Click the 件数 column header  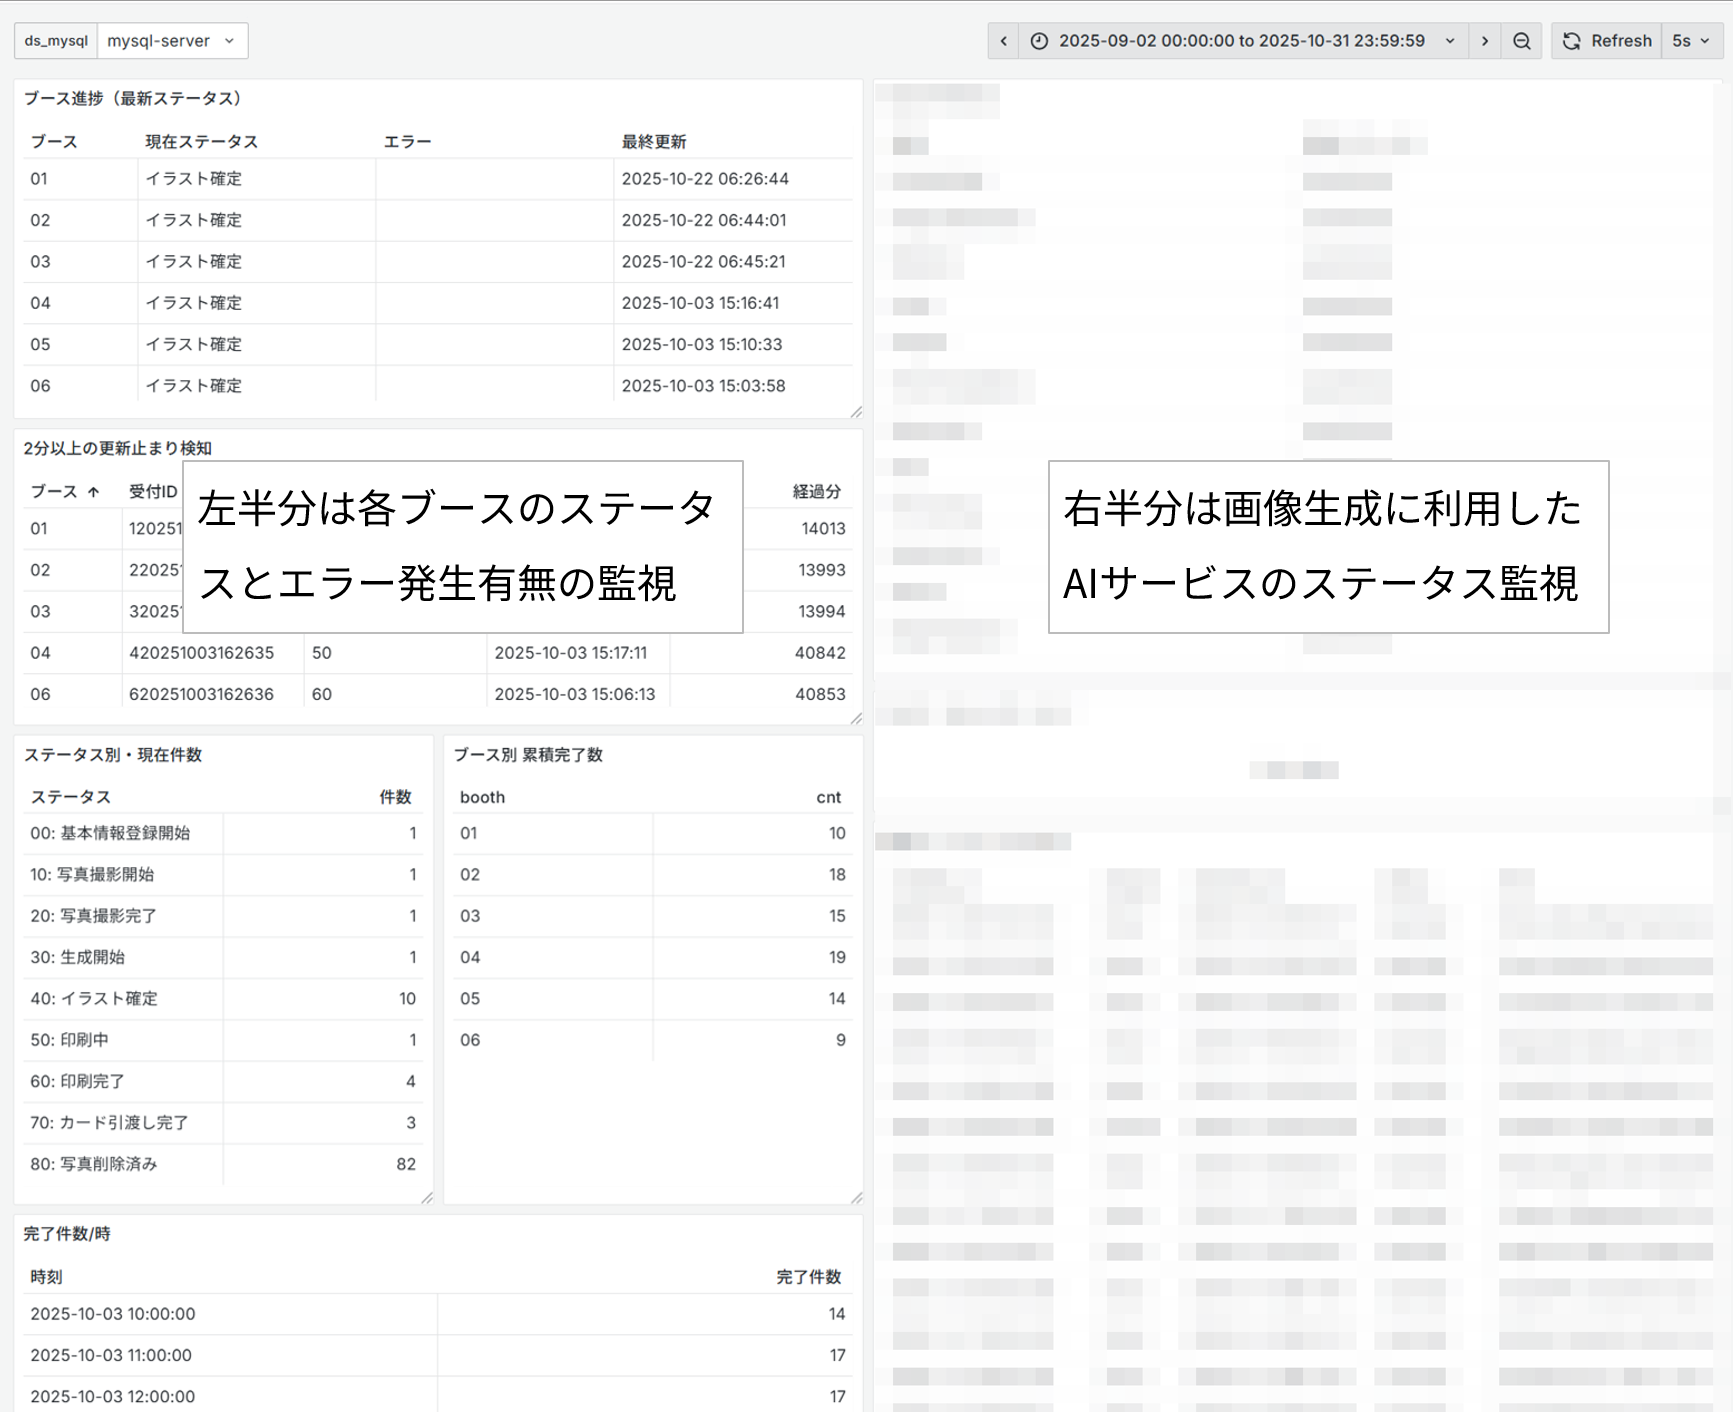pyautogui.click(x=395, y=797)
